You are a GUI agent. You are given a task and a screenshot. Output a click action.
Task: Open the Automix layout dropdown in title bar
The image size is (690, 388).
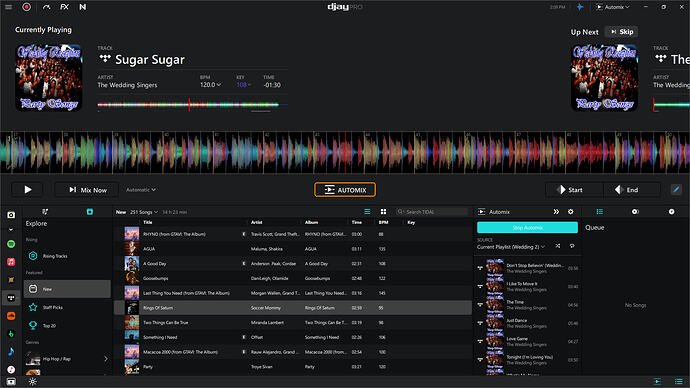tap(613, 7)
